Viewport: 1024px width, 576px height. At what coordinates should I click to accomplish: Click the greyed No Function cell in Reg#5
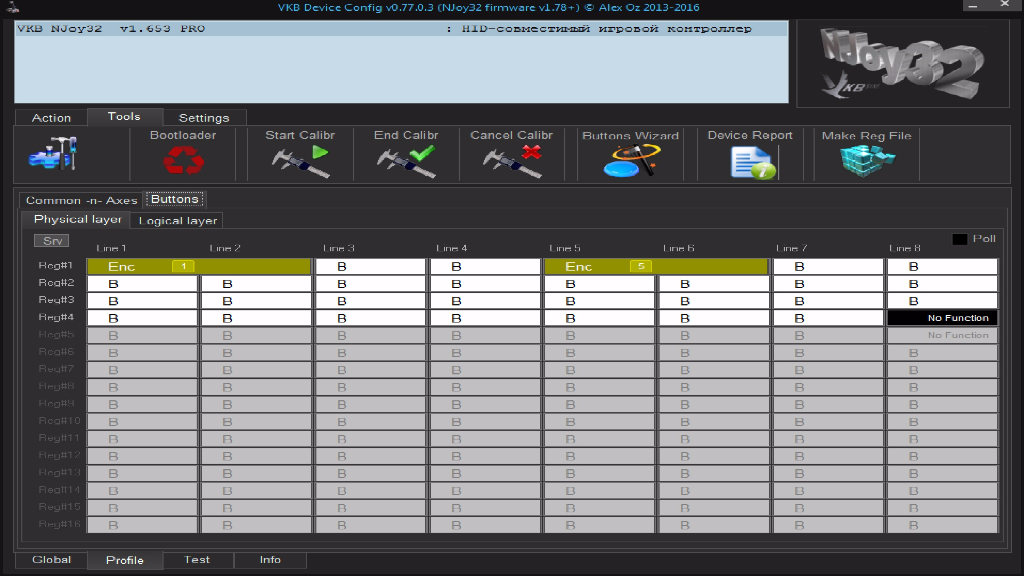click(942, 335)
